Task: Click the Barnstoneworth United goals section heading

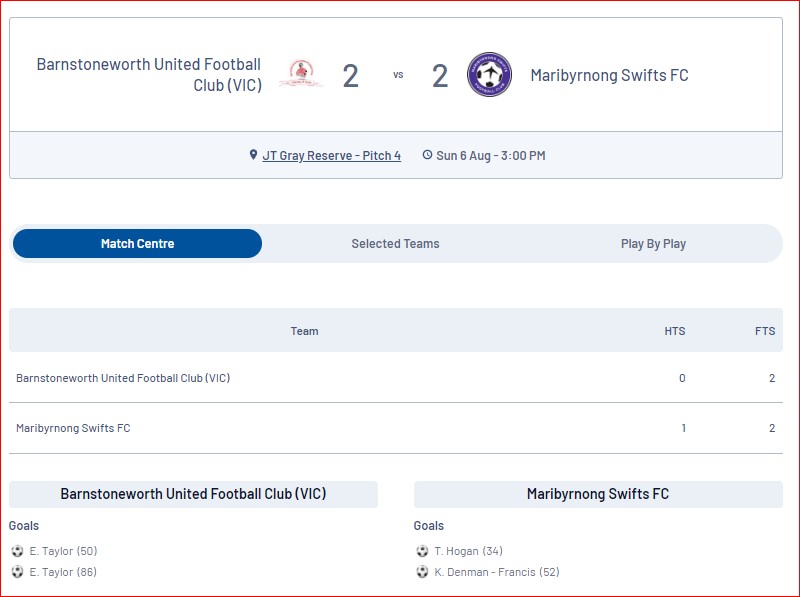Action: 193,494
